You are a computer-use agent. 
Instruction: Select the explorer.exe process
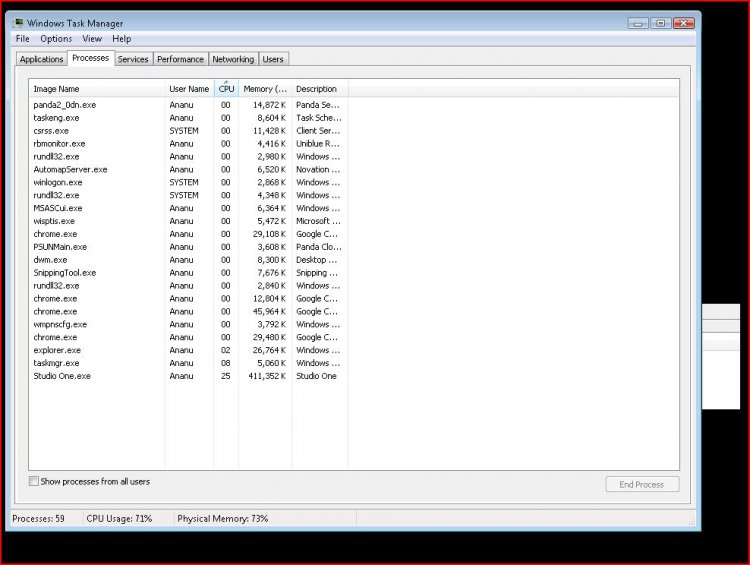(x=188, y=350)
